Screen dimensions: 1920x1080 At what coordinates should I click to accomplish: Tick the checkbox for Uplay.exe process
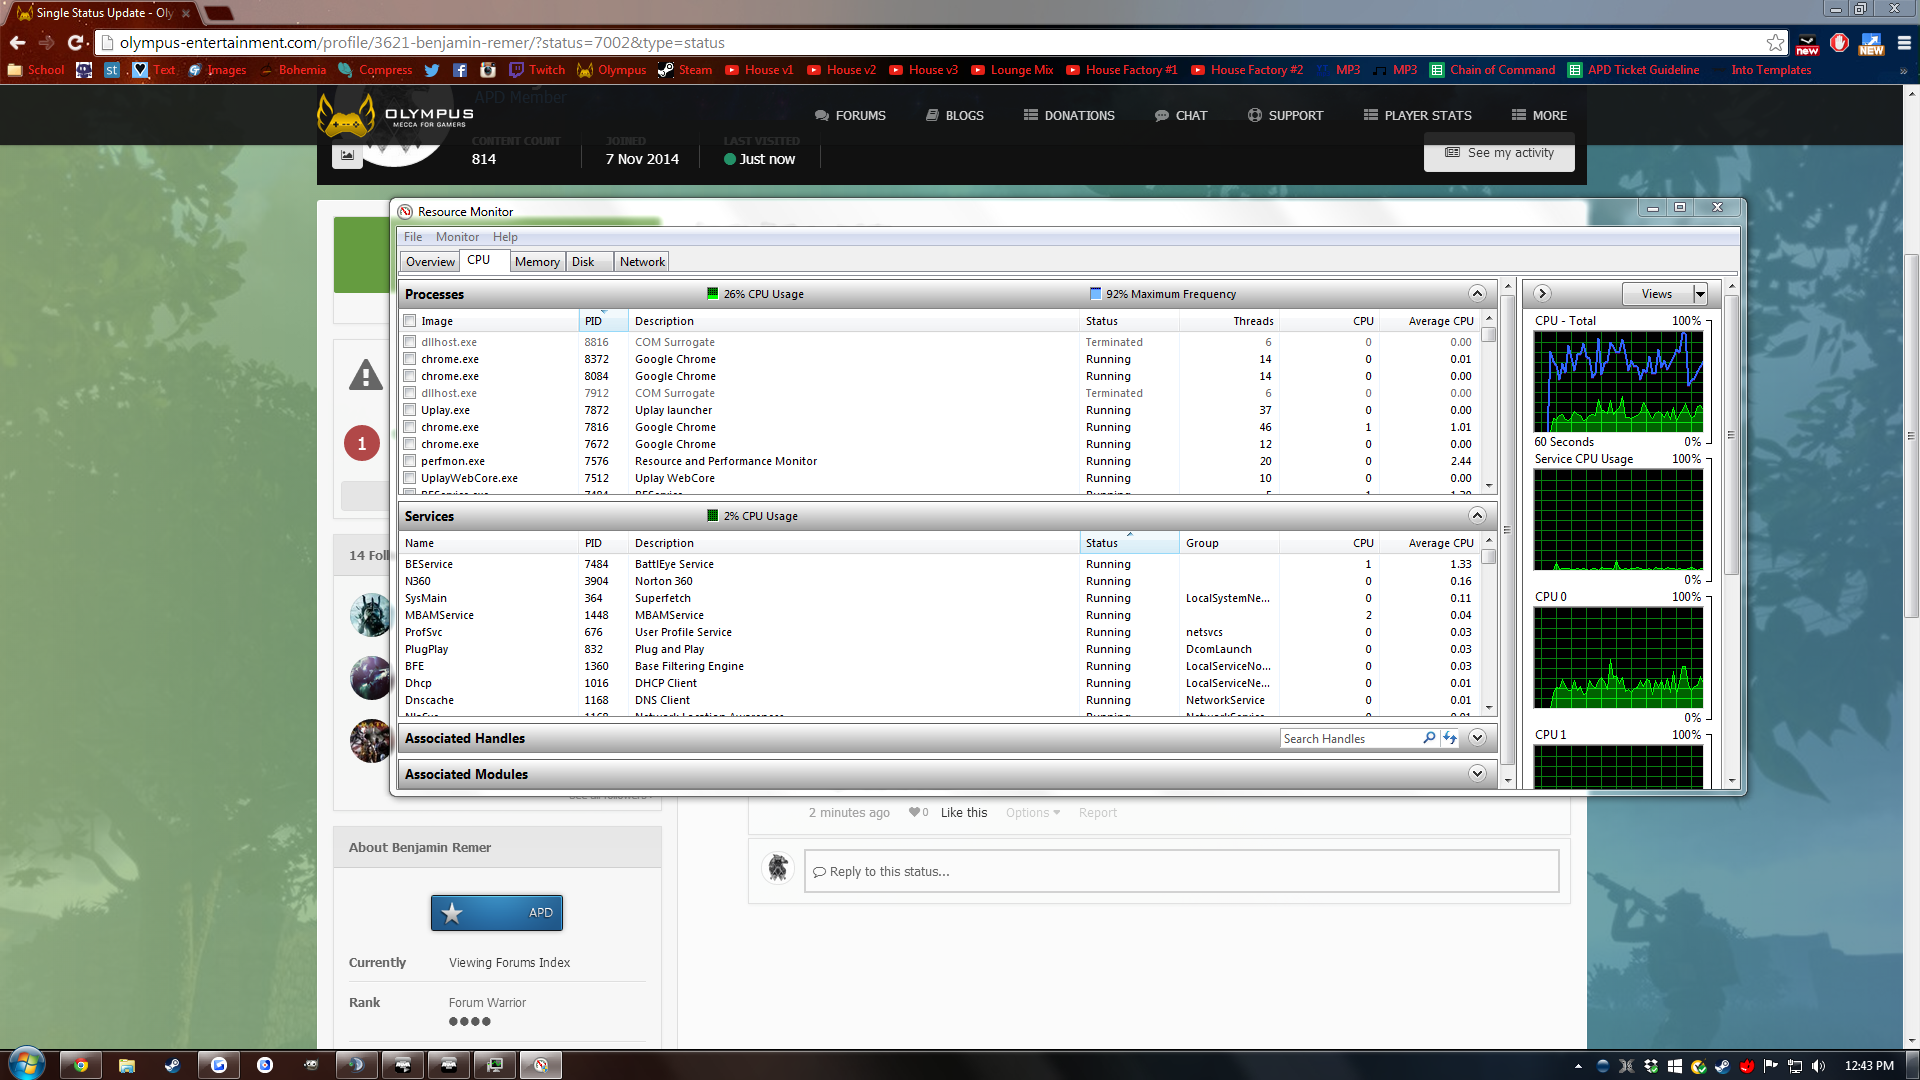pos(410,410)
